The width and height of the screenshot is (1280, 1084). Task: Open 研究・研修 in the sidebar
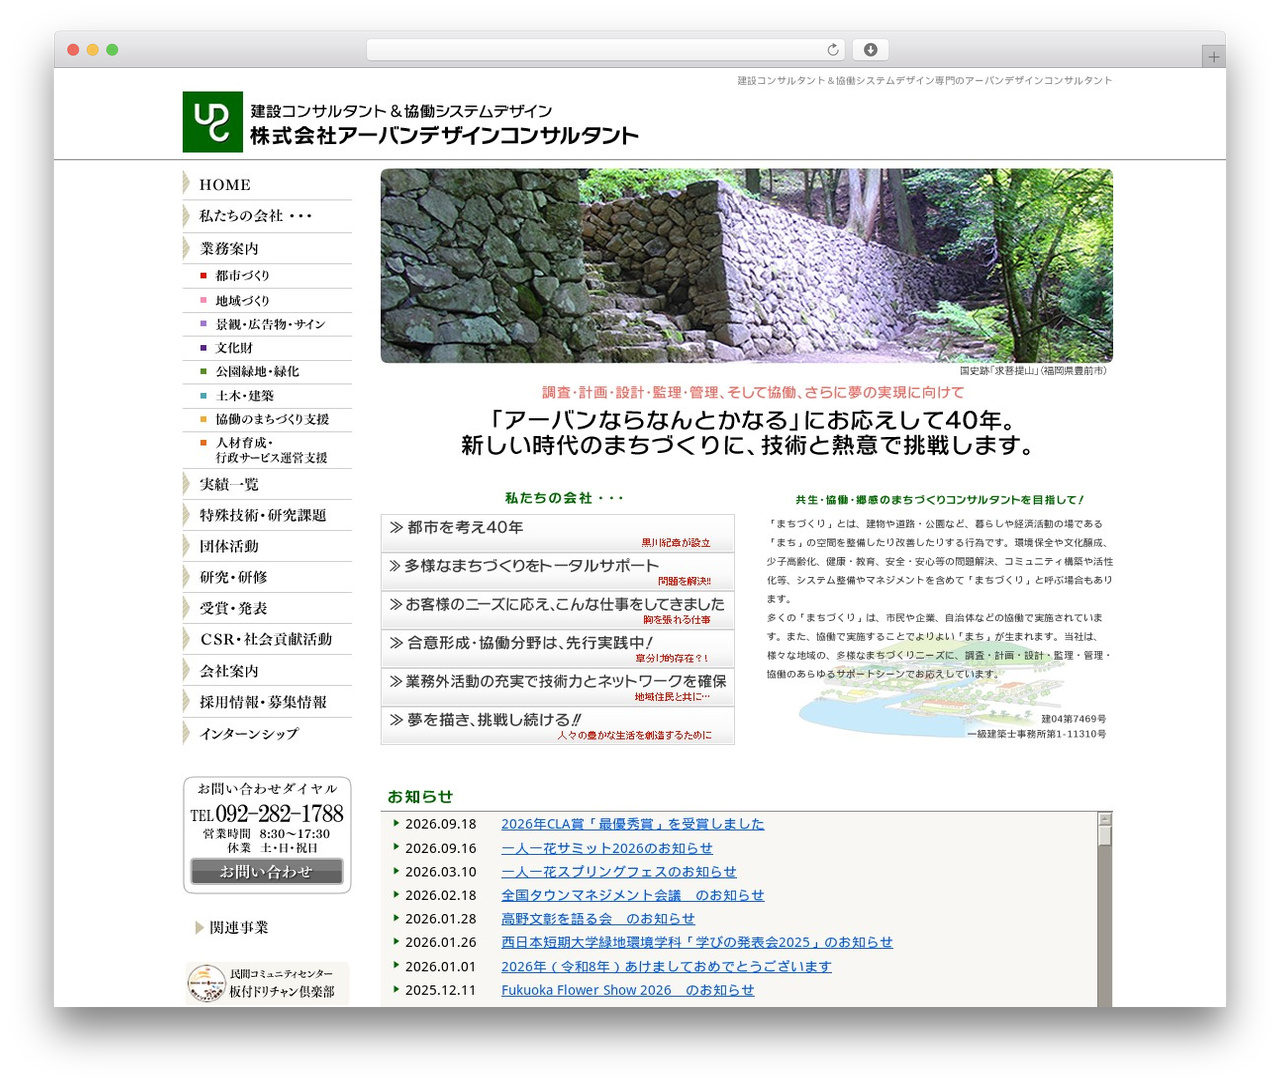point(267,577)
